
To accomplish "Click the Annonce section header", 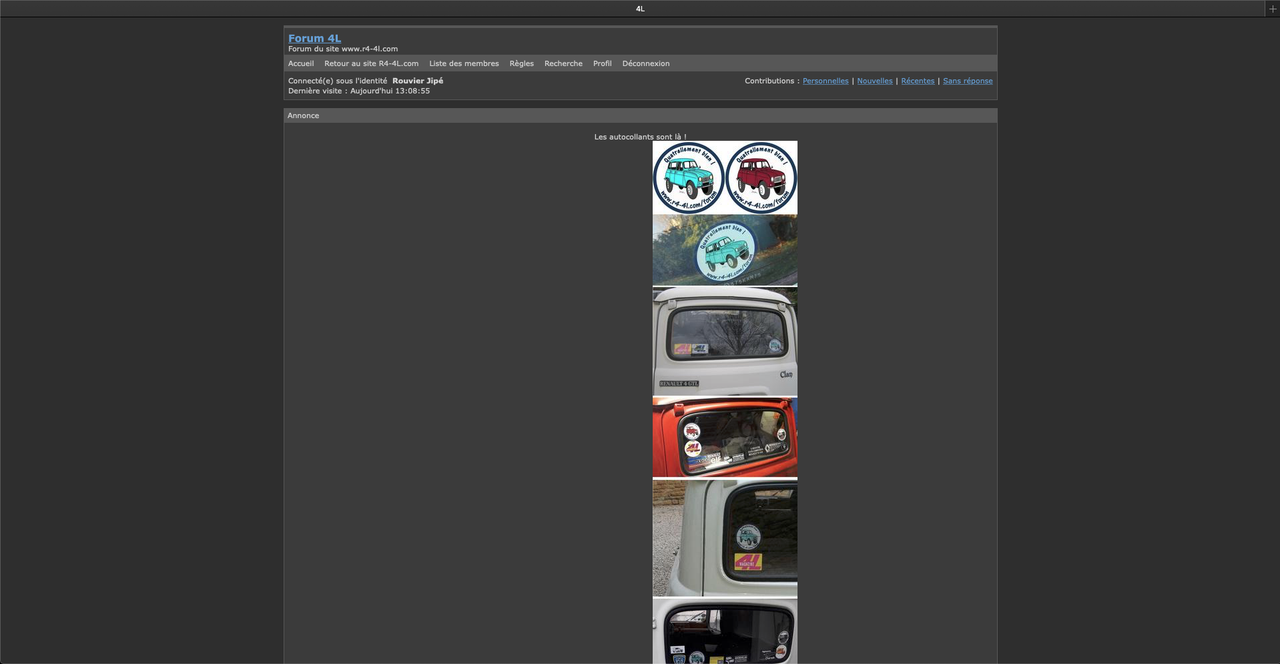I will (640, 115).
